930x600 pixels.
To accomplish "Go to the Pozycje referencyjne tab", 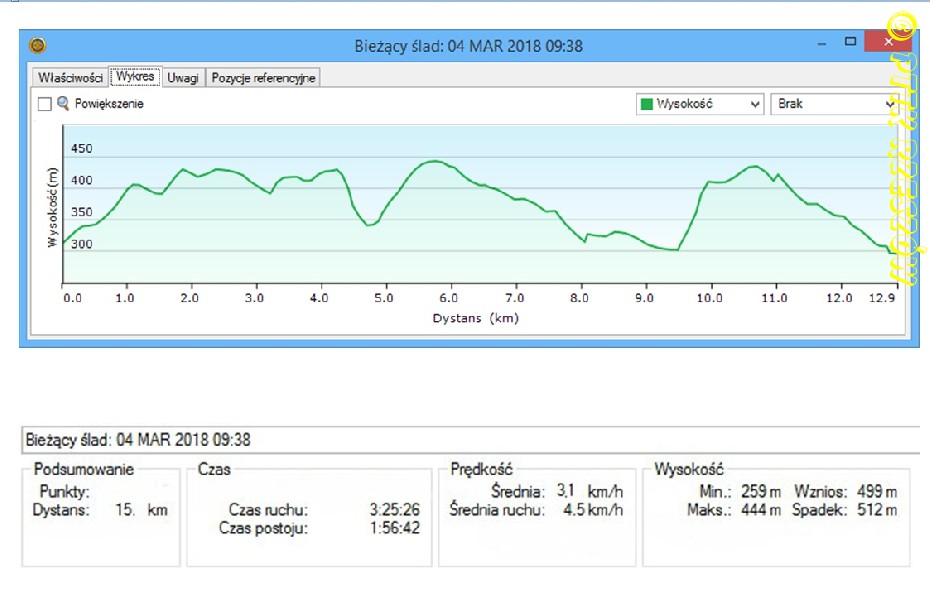I will 263,77.
